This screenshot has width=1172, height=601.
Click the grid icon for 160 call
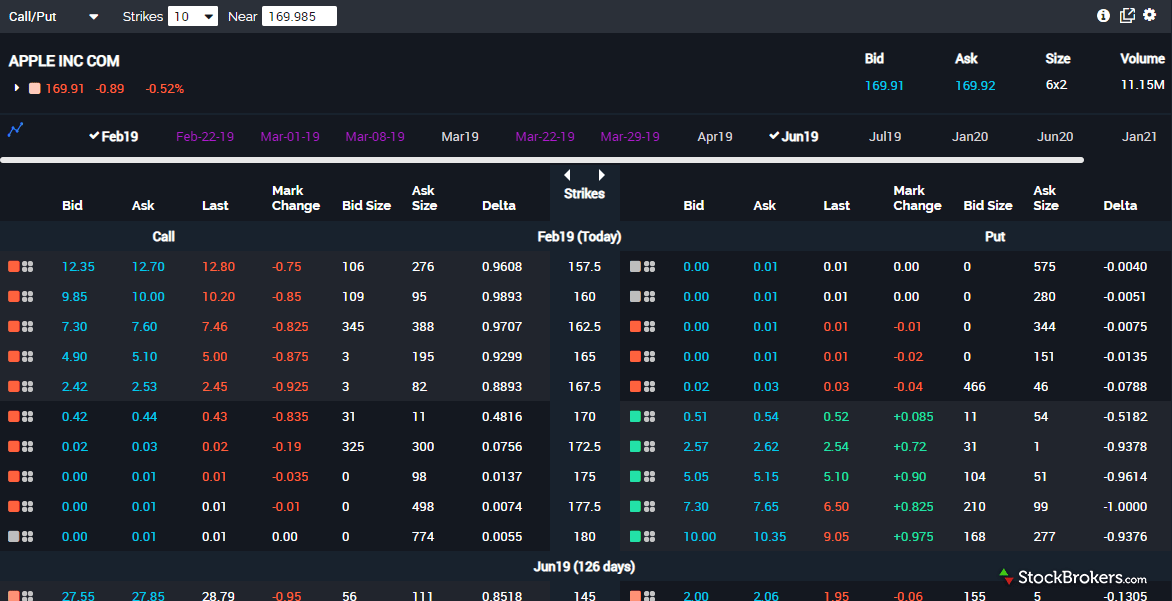coord(28,297)
